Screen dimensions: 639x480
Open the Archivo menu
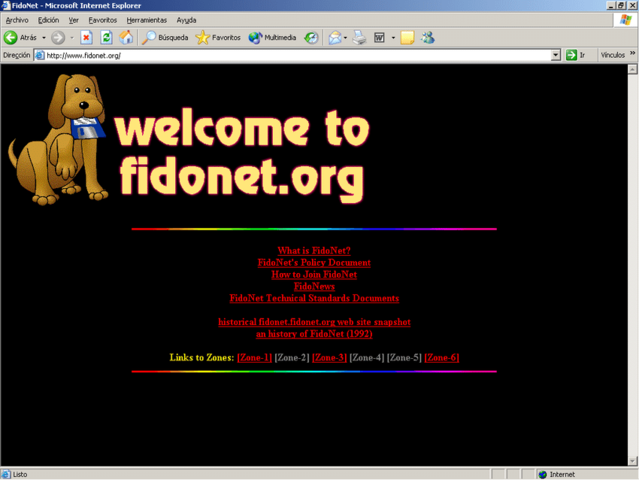(x=17, y=20)
